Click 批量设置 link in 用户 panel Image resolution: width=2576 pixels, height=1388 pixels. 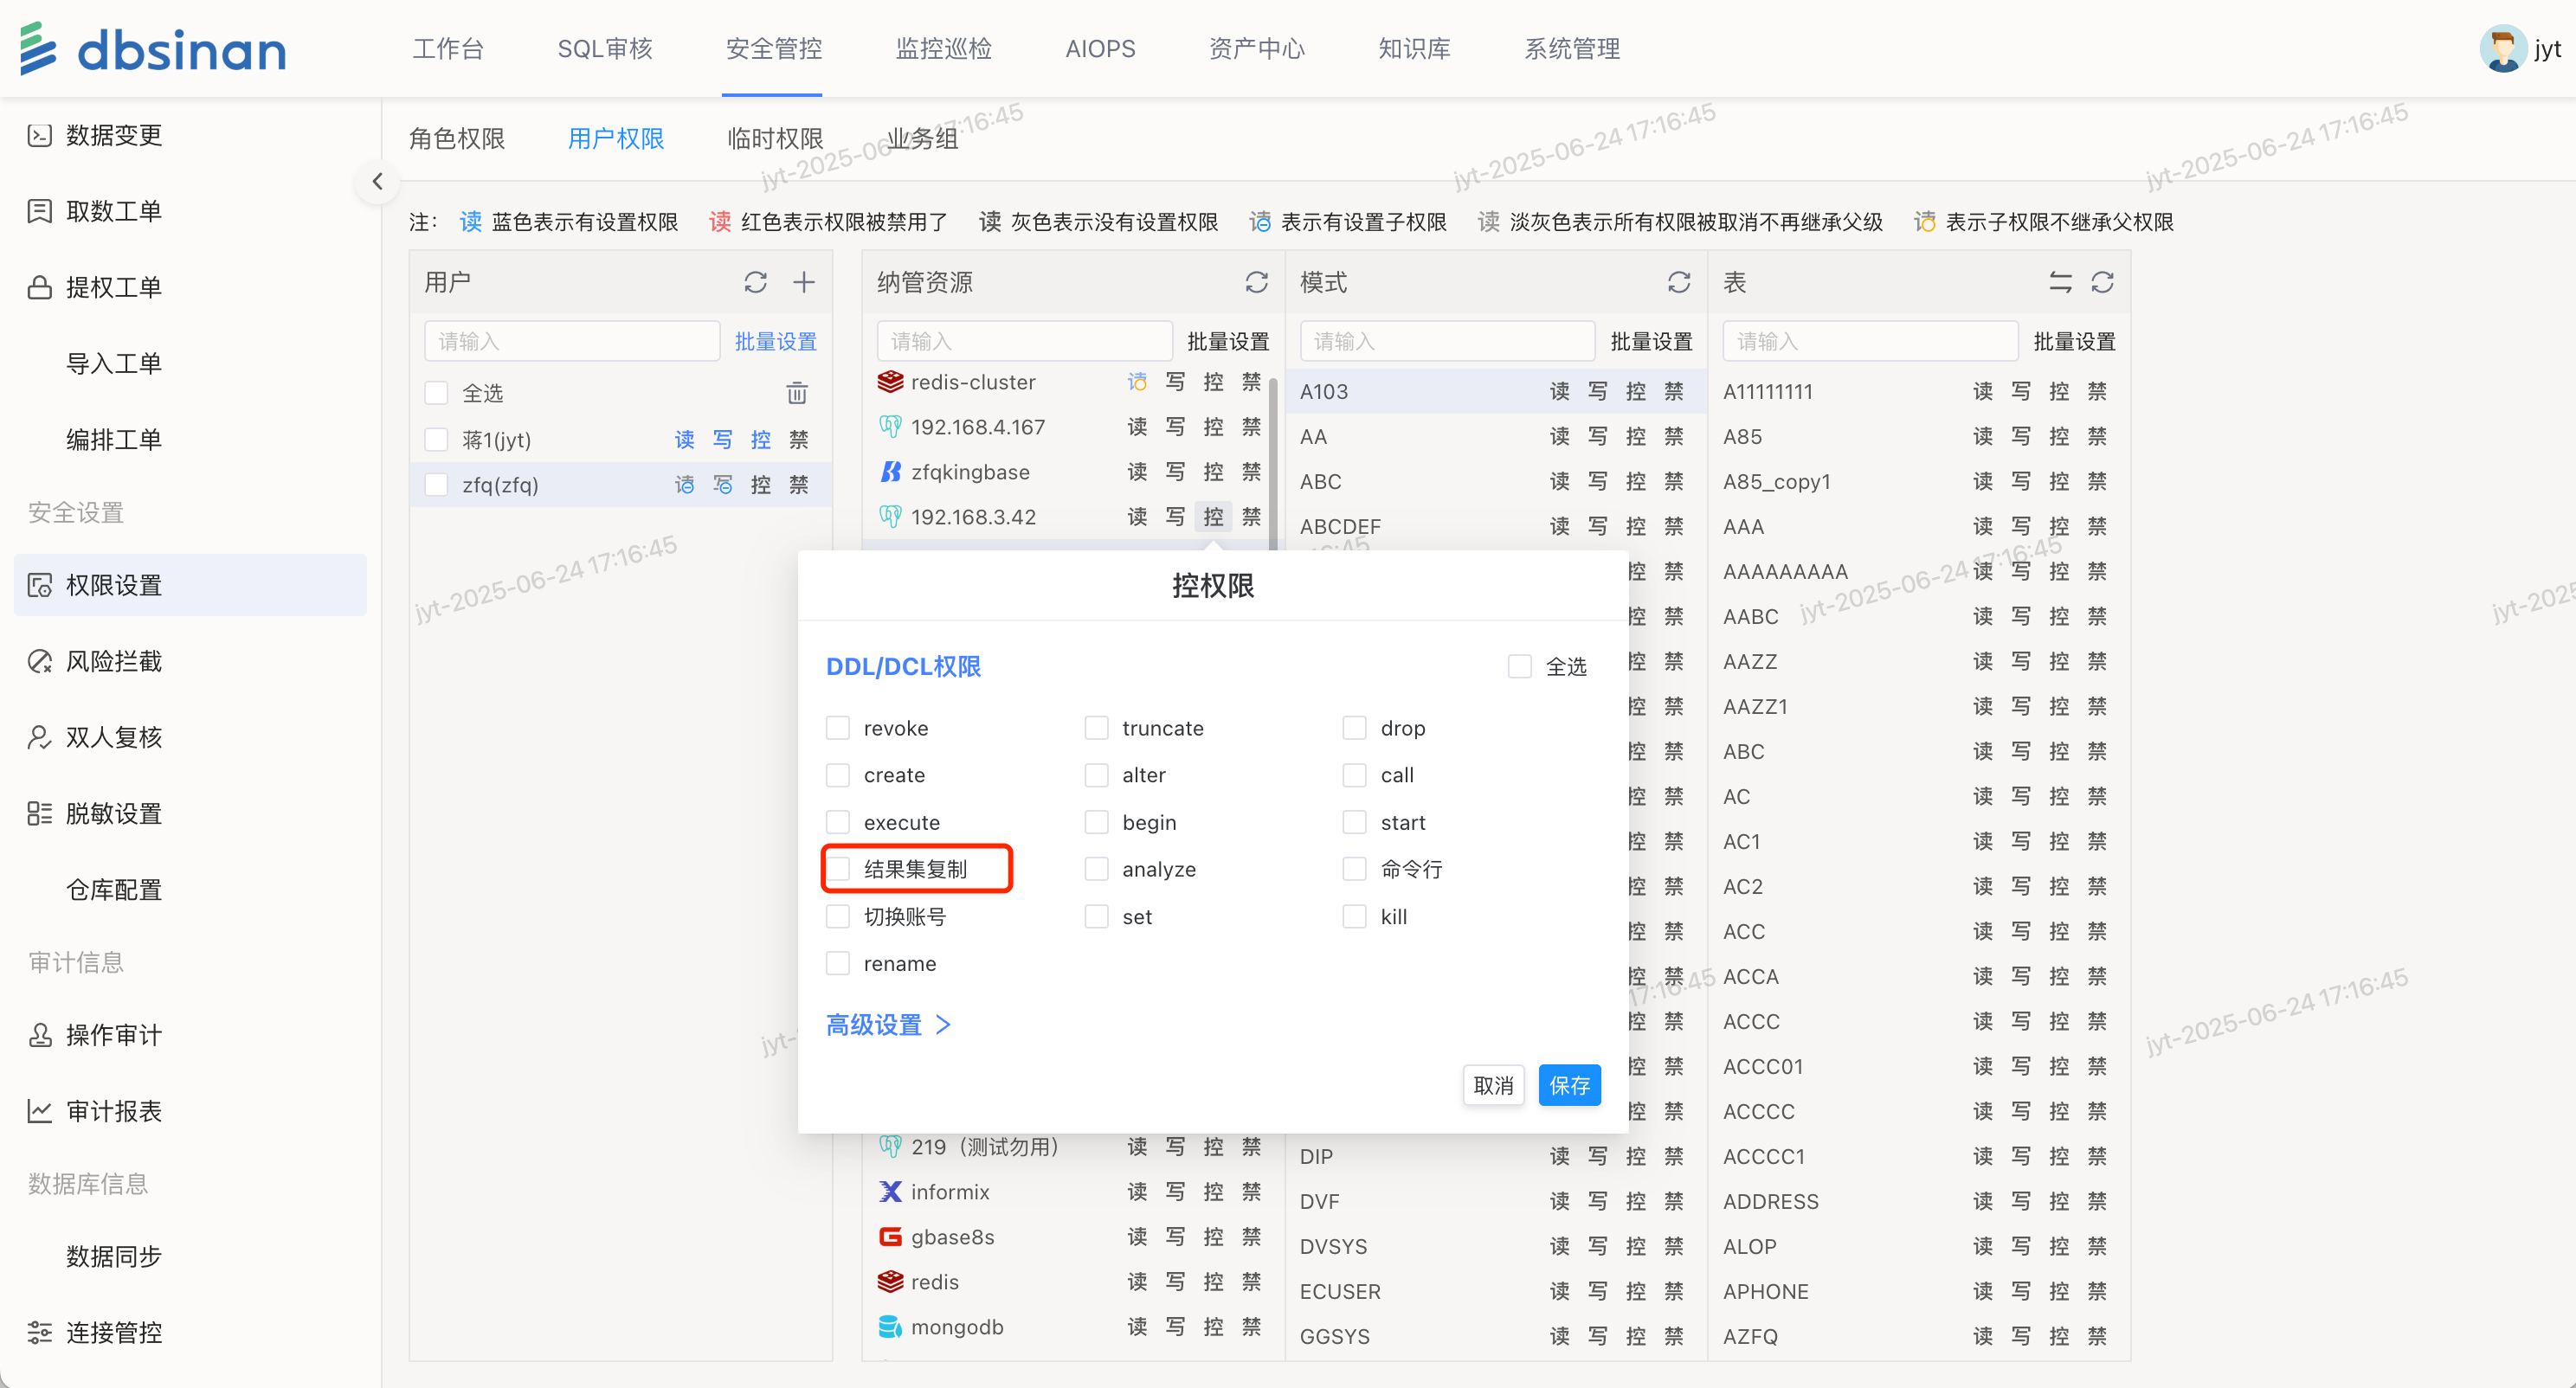click(x=775, y=341)
